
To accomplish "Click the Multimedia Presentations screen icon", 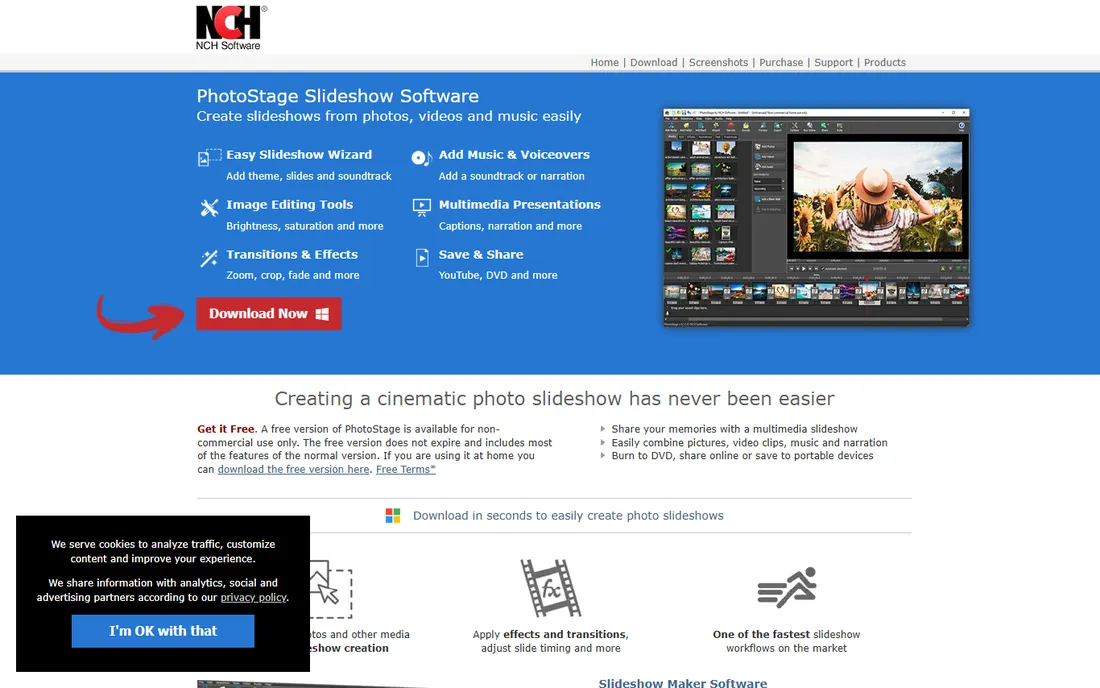I will coord(422,208).
